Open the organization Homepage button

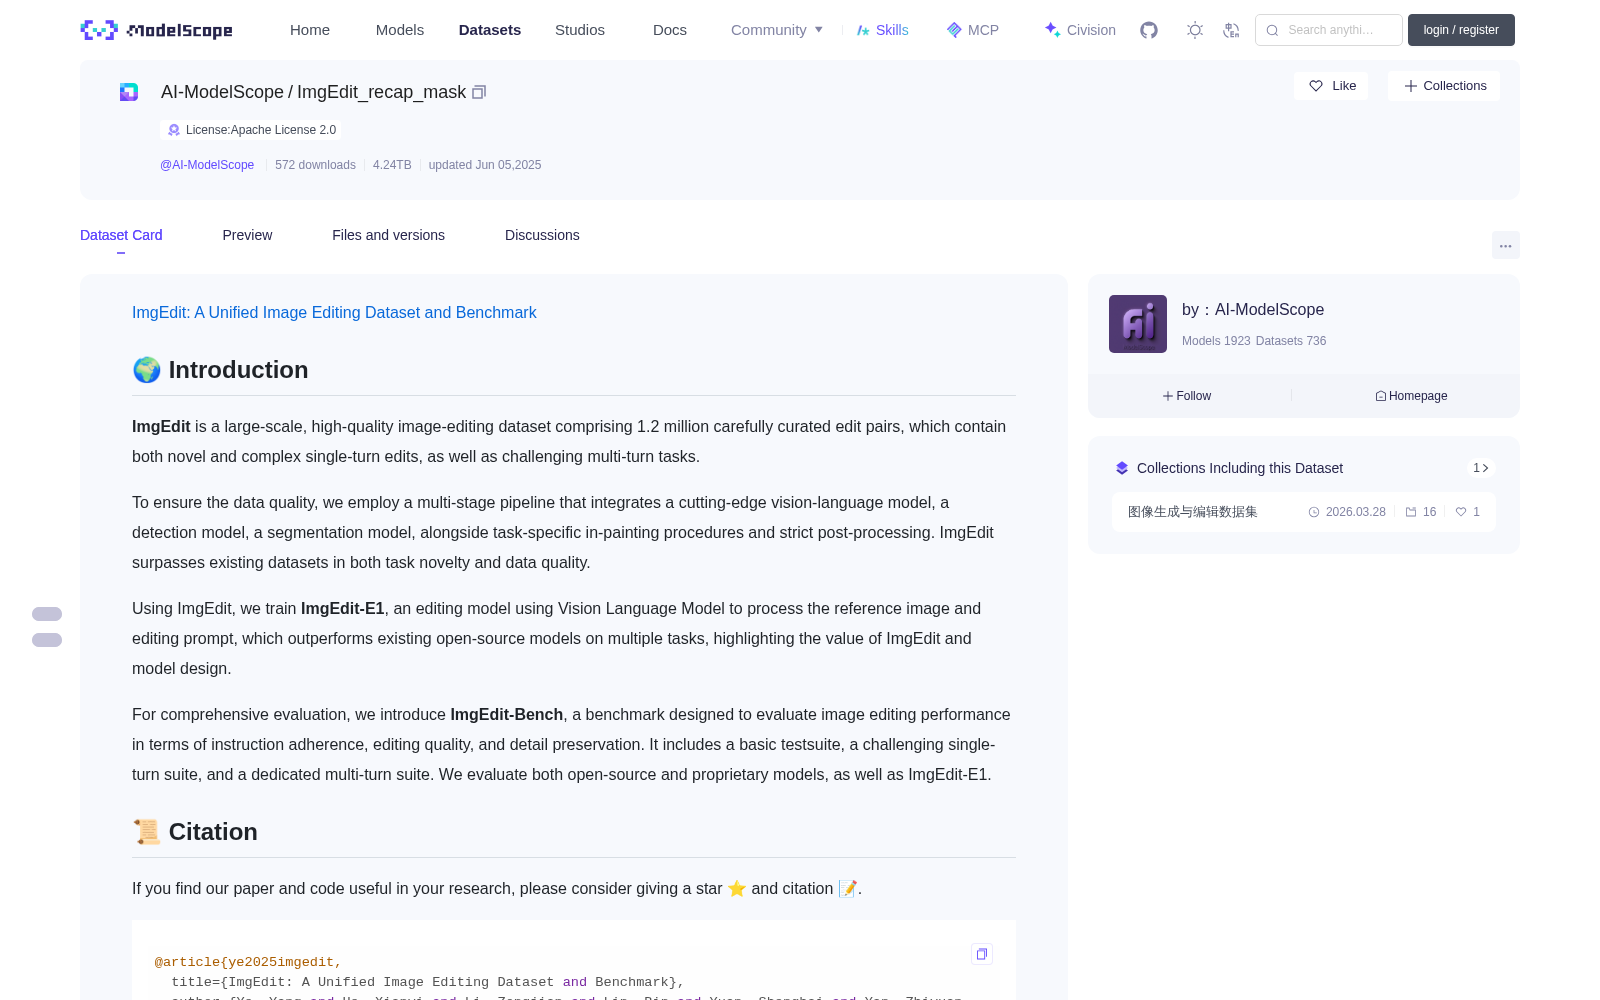click(1411, 396)
